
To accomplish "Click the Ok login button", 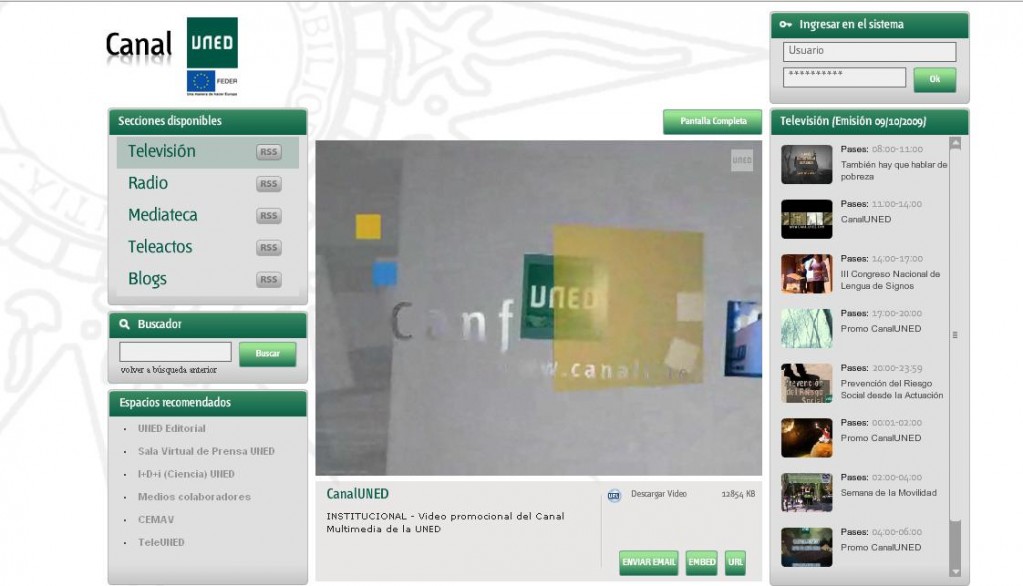I will pyautogui.click(x=935, y=80).
